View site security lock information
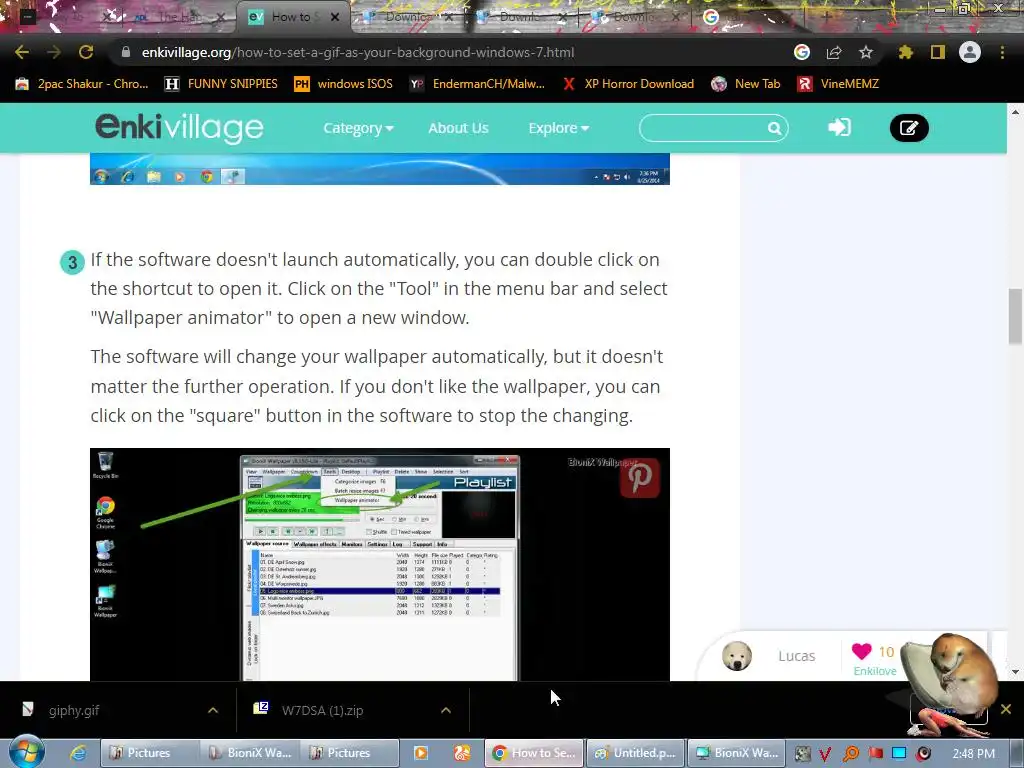The height and width of the screenshot is (768, 1024). click(126, 52)
